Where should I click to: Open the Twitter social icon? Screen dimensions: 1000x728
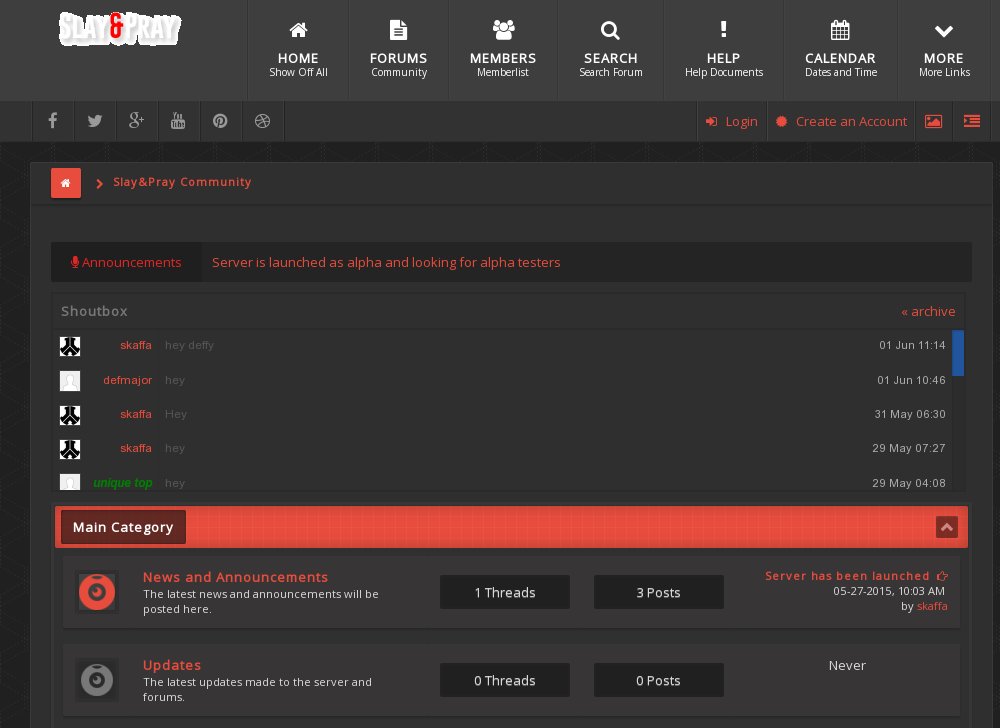point(95,121)
